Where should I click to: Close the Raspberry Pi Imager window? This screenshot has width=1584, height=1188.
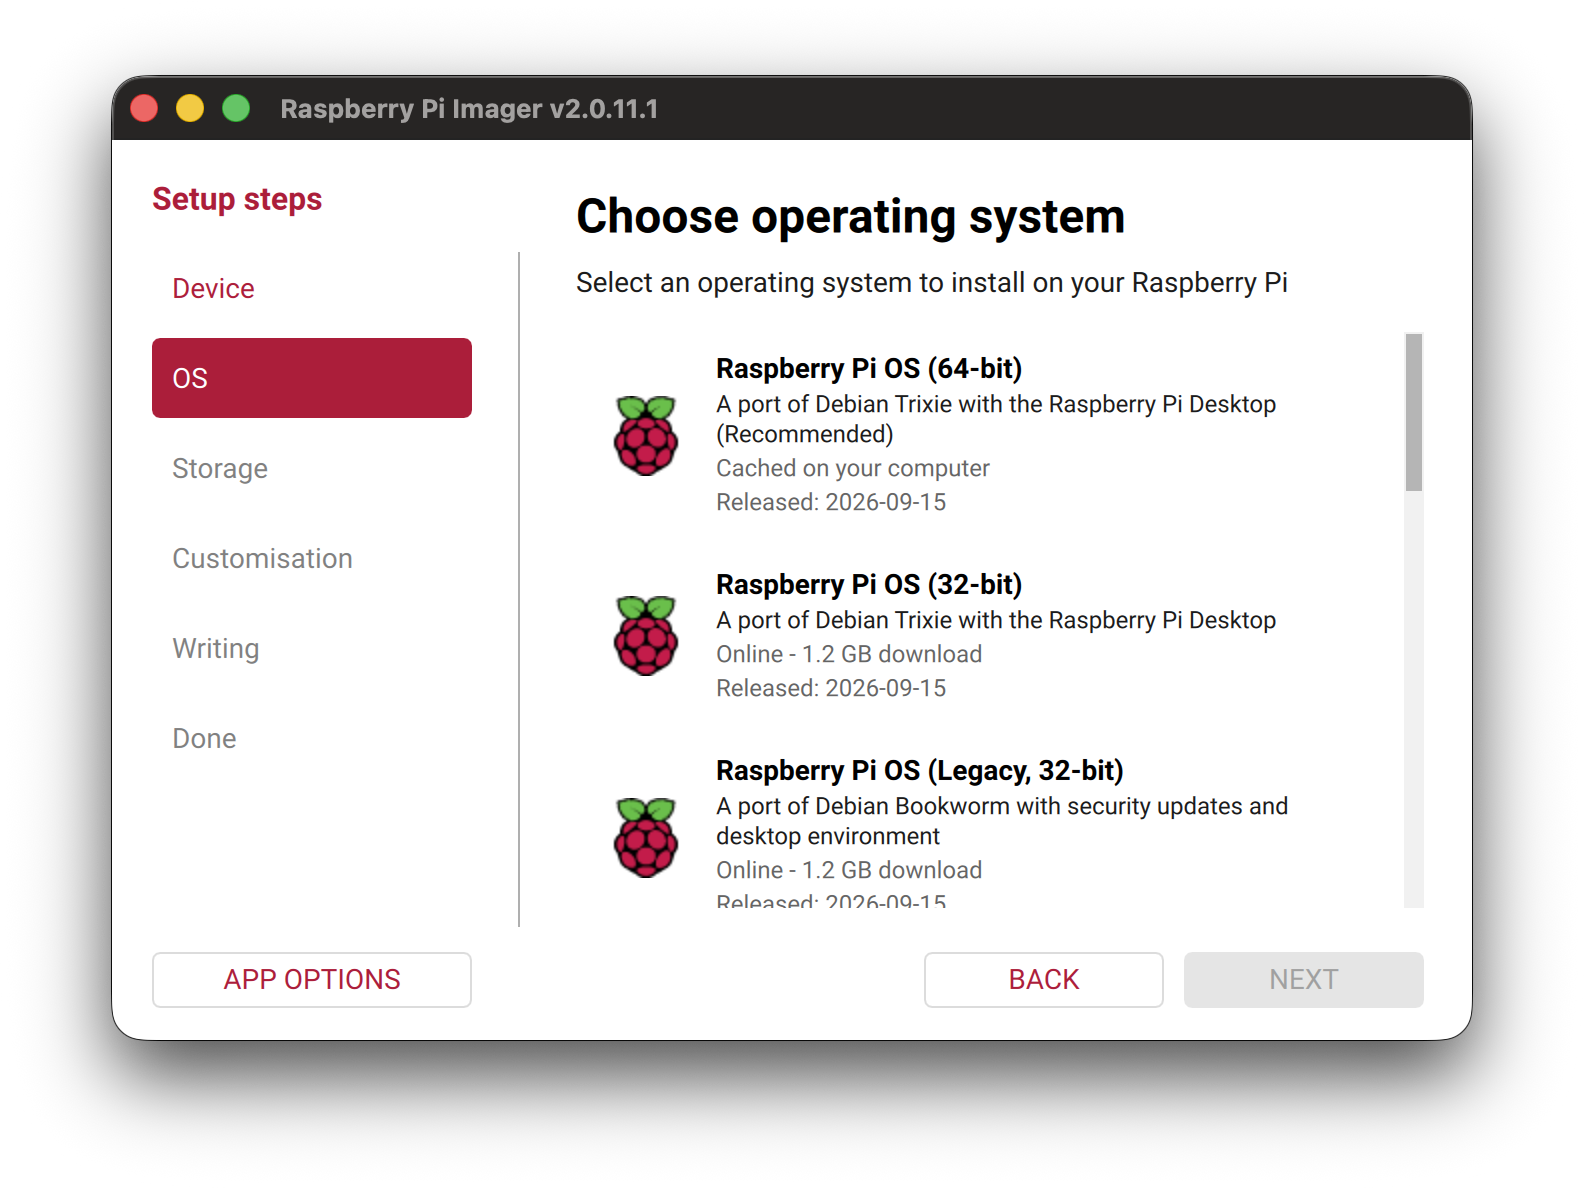click(145, 108)
